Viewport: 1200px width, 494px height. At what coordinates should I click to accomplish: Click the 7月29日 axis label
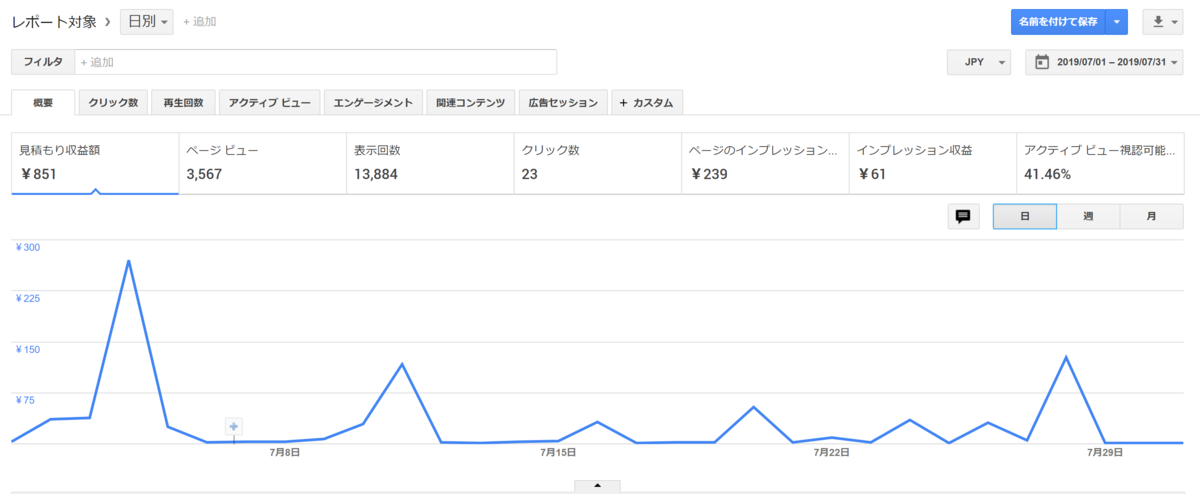click(x=1105, y=452)
